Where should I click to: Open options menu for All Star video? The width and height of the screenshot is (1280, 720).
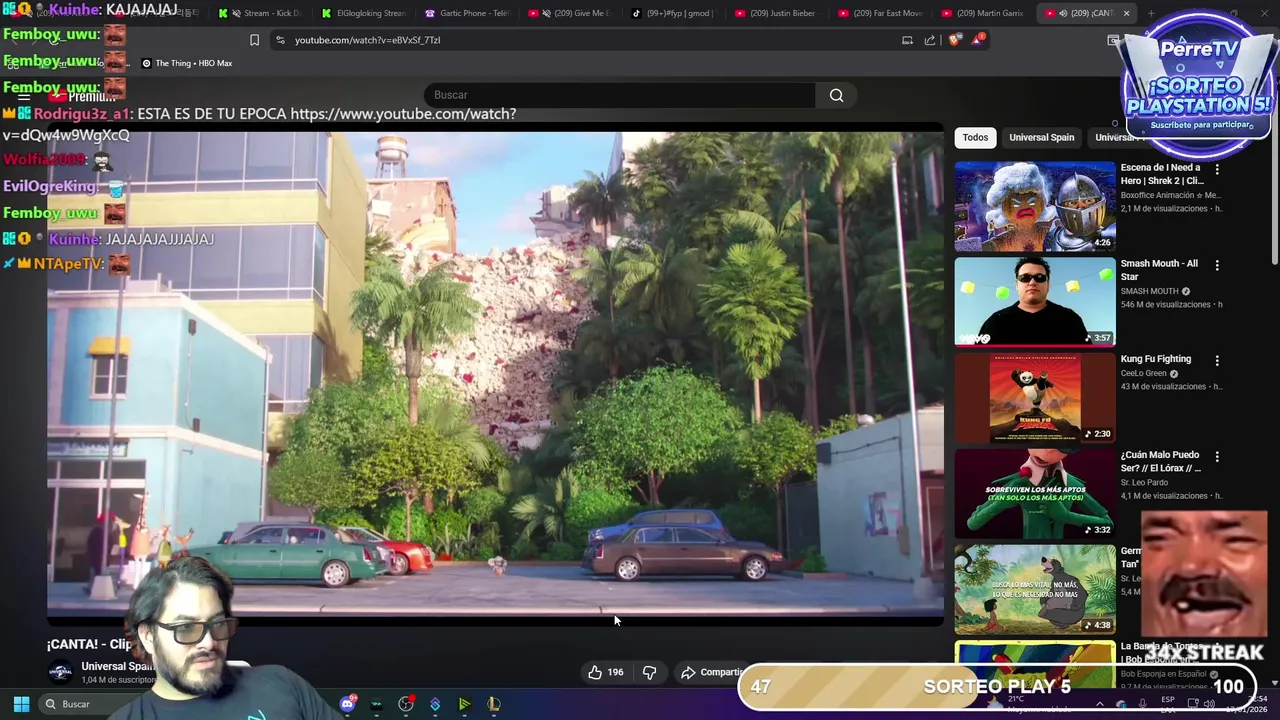[1217, 265]
